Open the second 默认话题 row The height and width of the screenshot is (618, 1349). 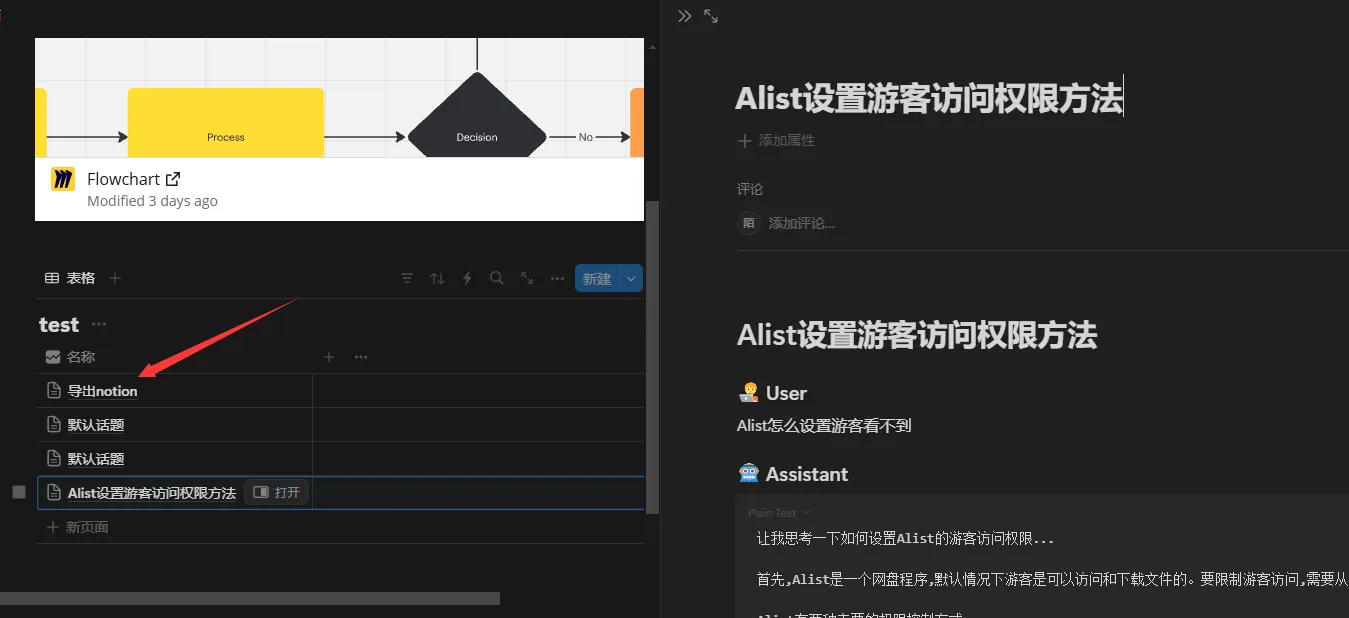pyautogui.click(x=96, y=459)
